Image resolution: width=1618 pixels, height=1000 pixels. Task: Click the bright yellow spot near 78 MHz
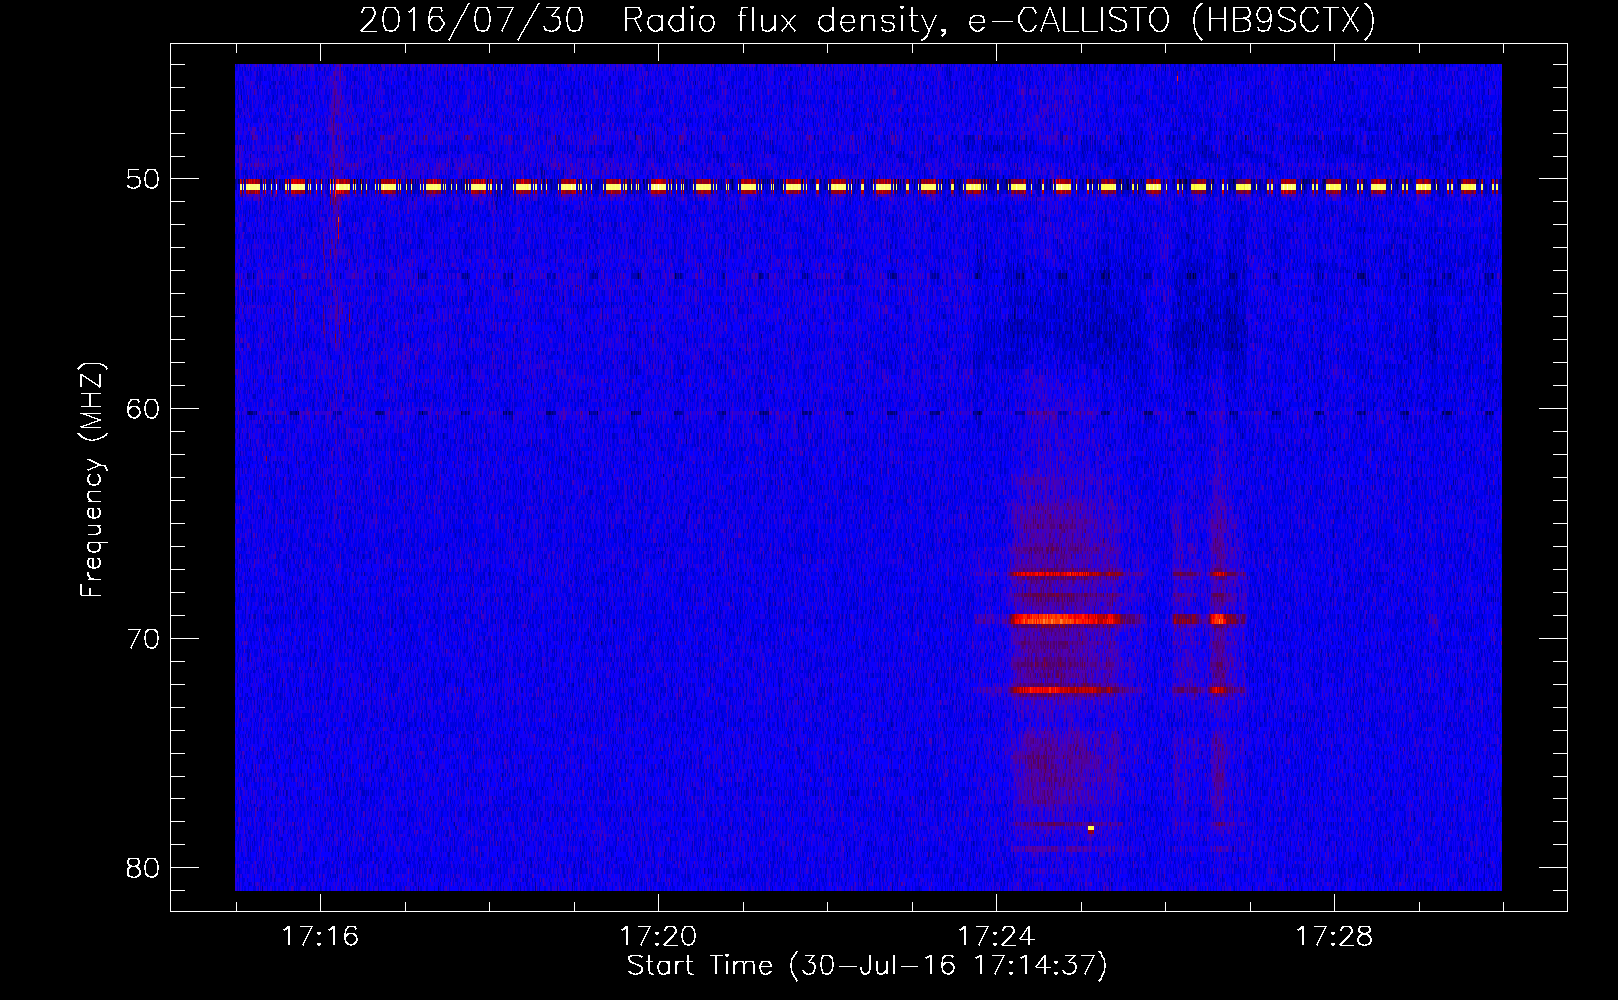(1091, 828)
